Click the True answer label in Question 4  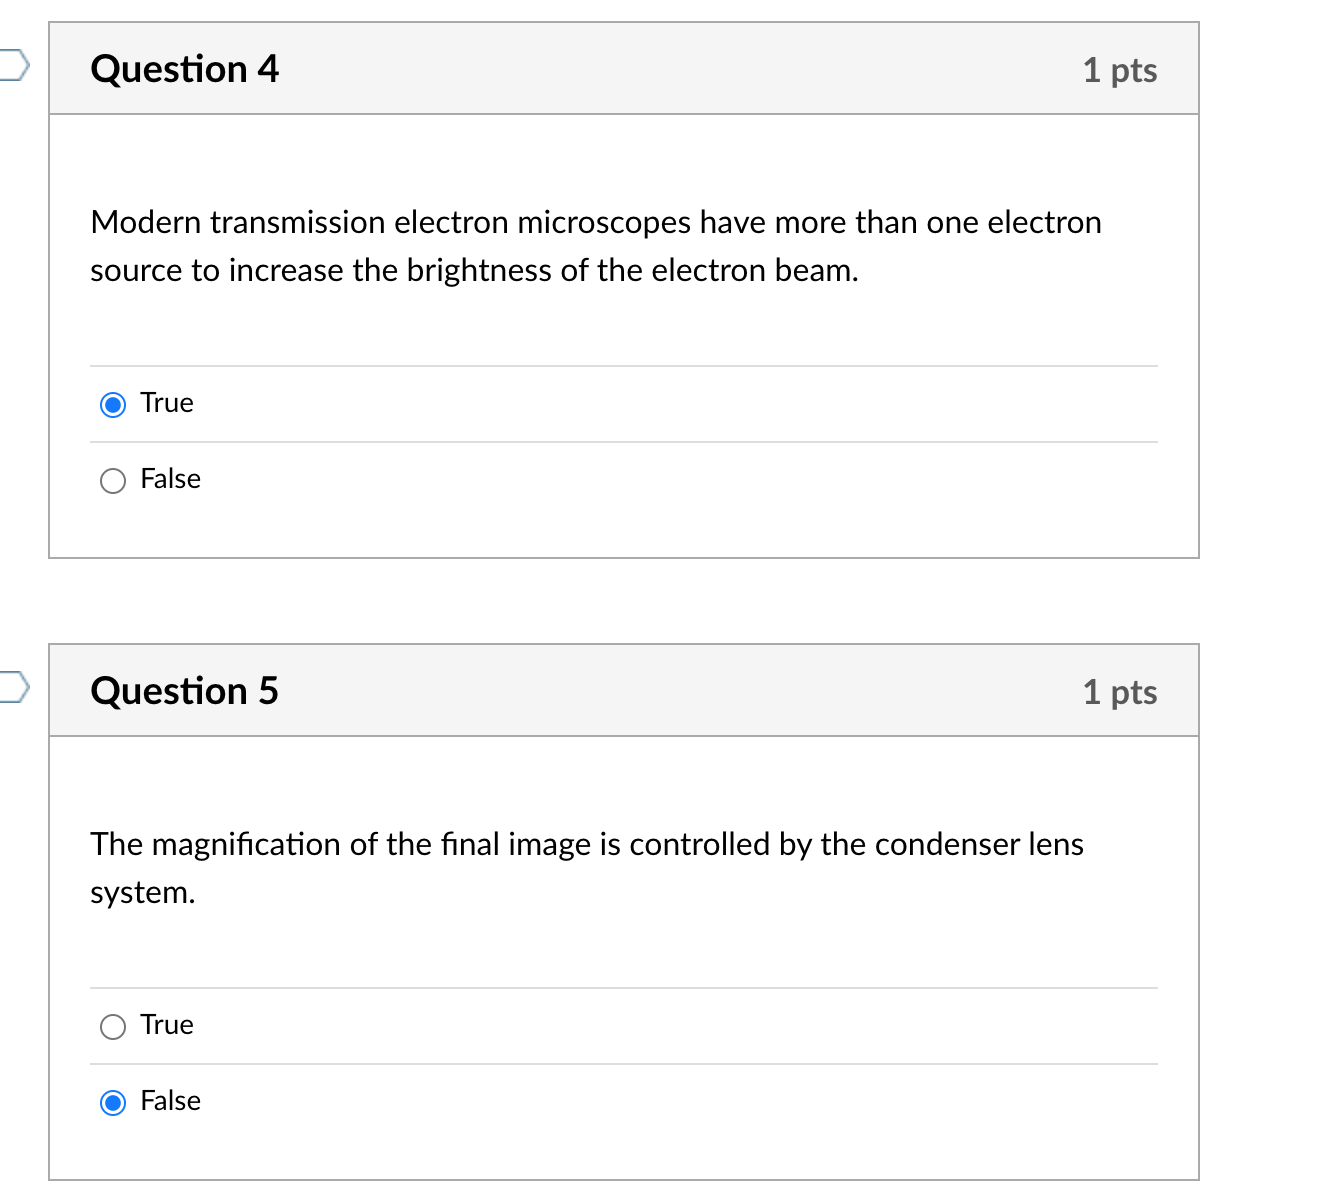point(166,404)
